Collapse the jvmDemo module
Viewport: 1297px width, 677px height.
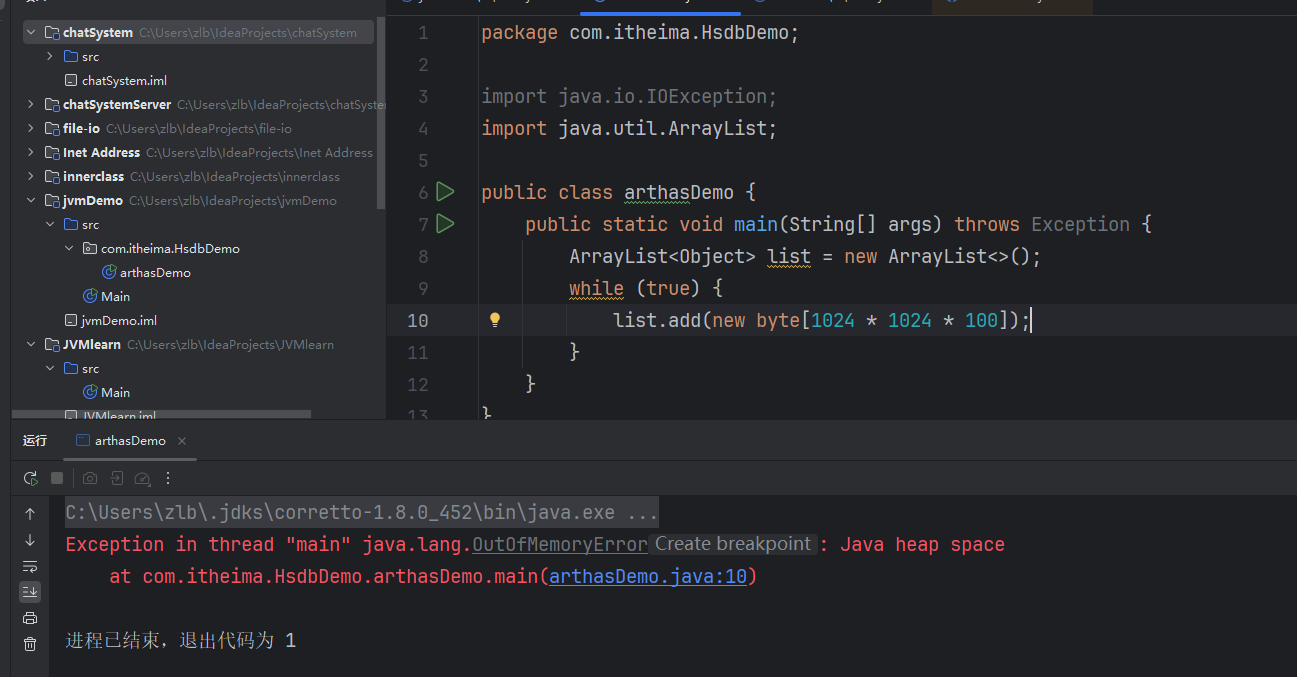click(x=31, y=201)
